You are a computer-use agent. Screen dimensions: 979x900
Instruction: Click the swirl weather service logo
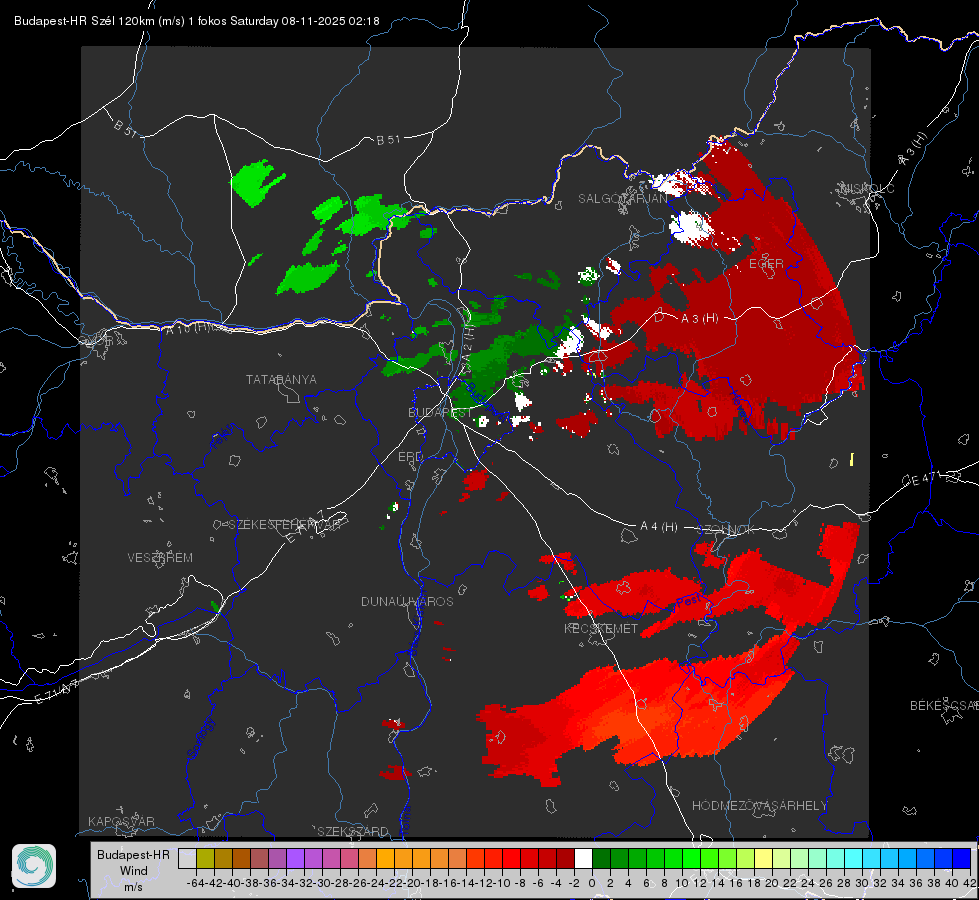pos(34,866)
